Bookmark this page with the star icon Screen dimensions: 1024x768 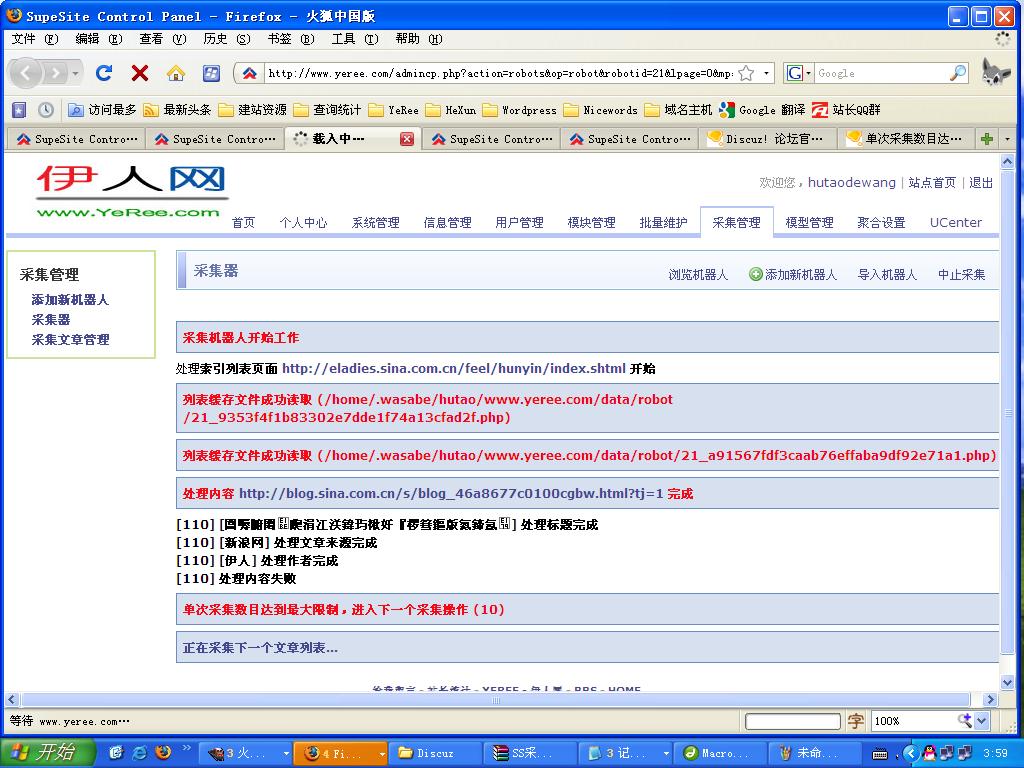point(746,73)
